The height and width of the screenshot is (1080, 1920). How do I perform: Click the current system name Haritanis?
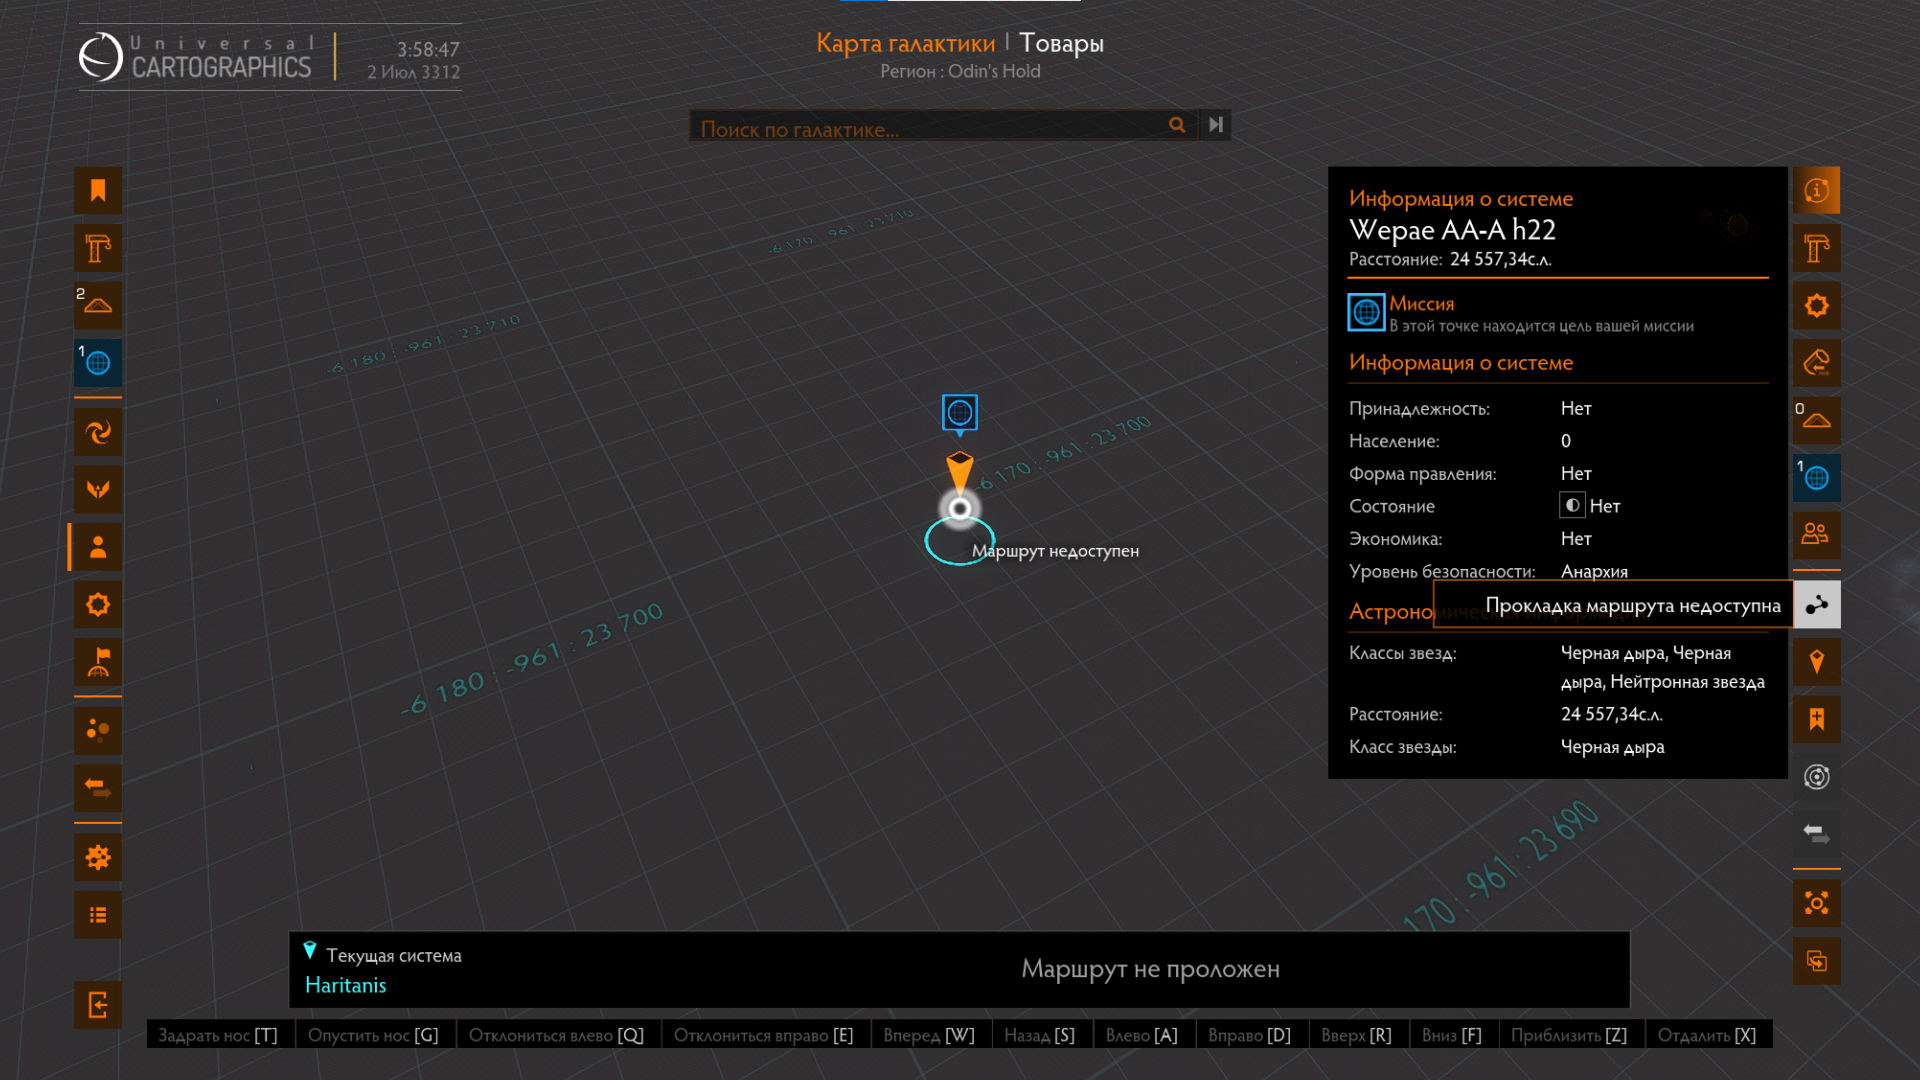[346, 985]
